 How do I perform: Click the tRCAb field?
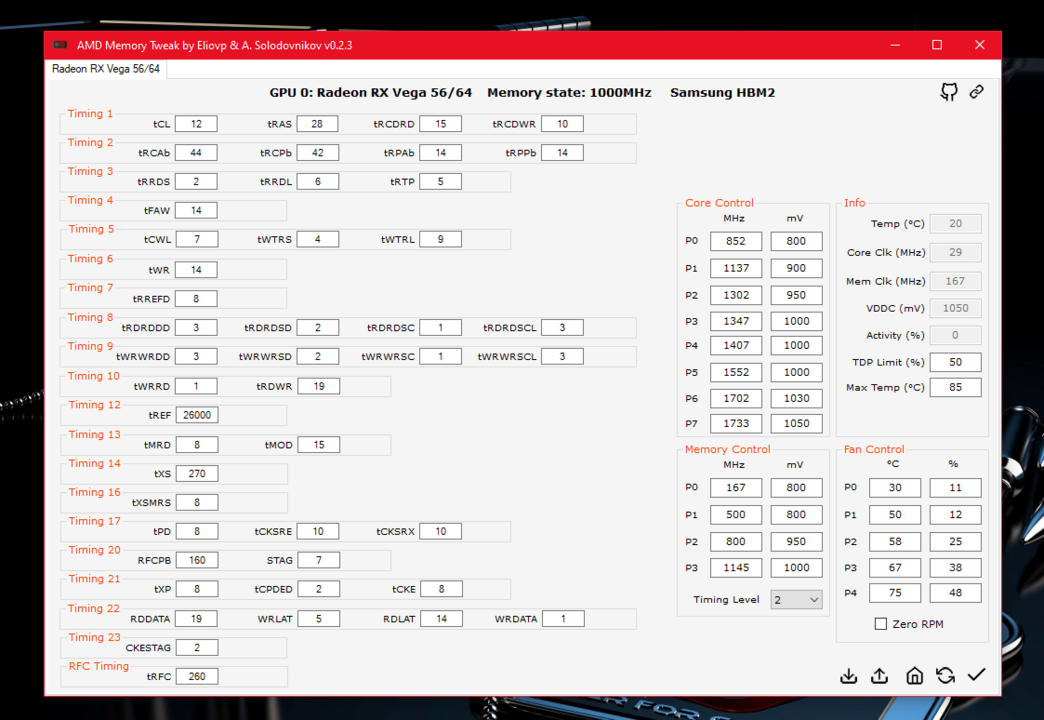coord(196,153)
